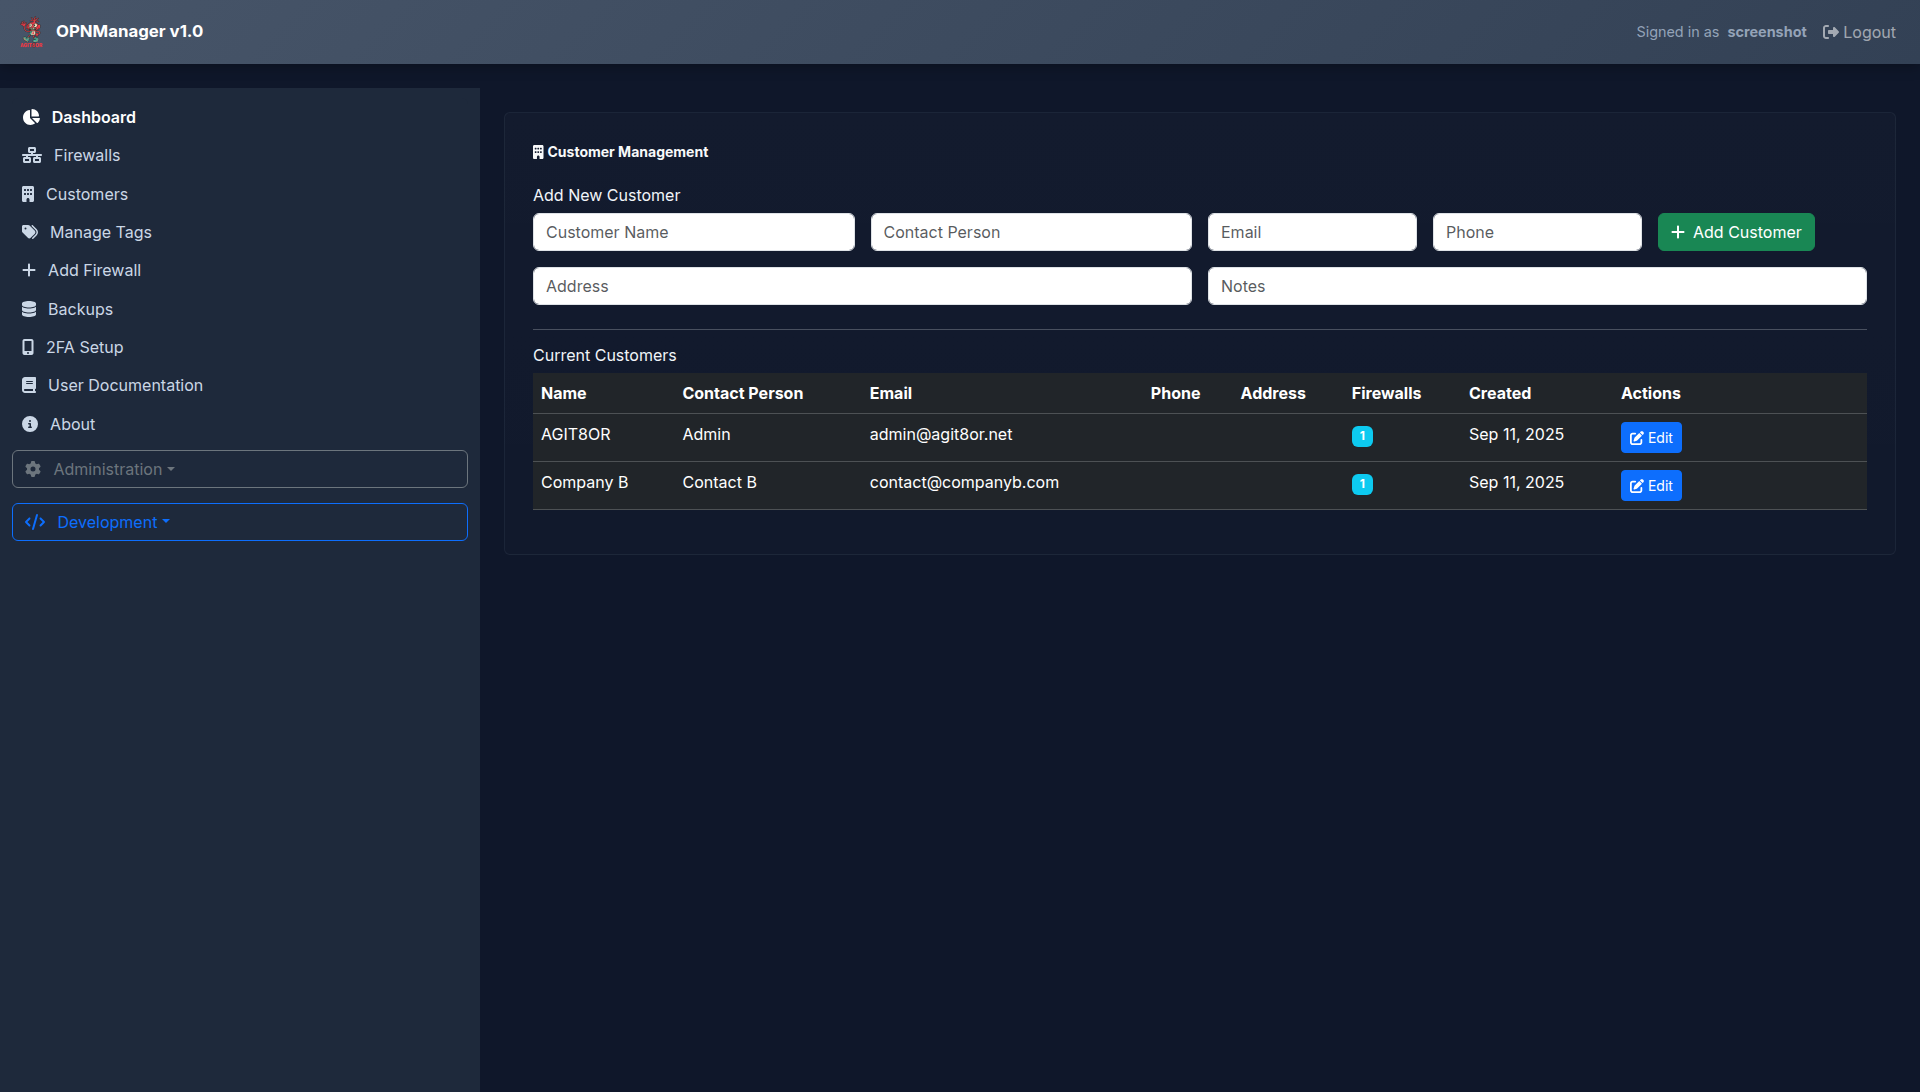Screen dimensions: 1920x1092
Task: Focus the Notes input field
Action: (x=1537, y=286)
